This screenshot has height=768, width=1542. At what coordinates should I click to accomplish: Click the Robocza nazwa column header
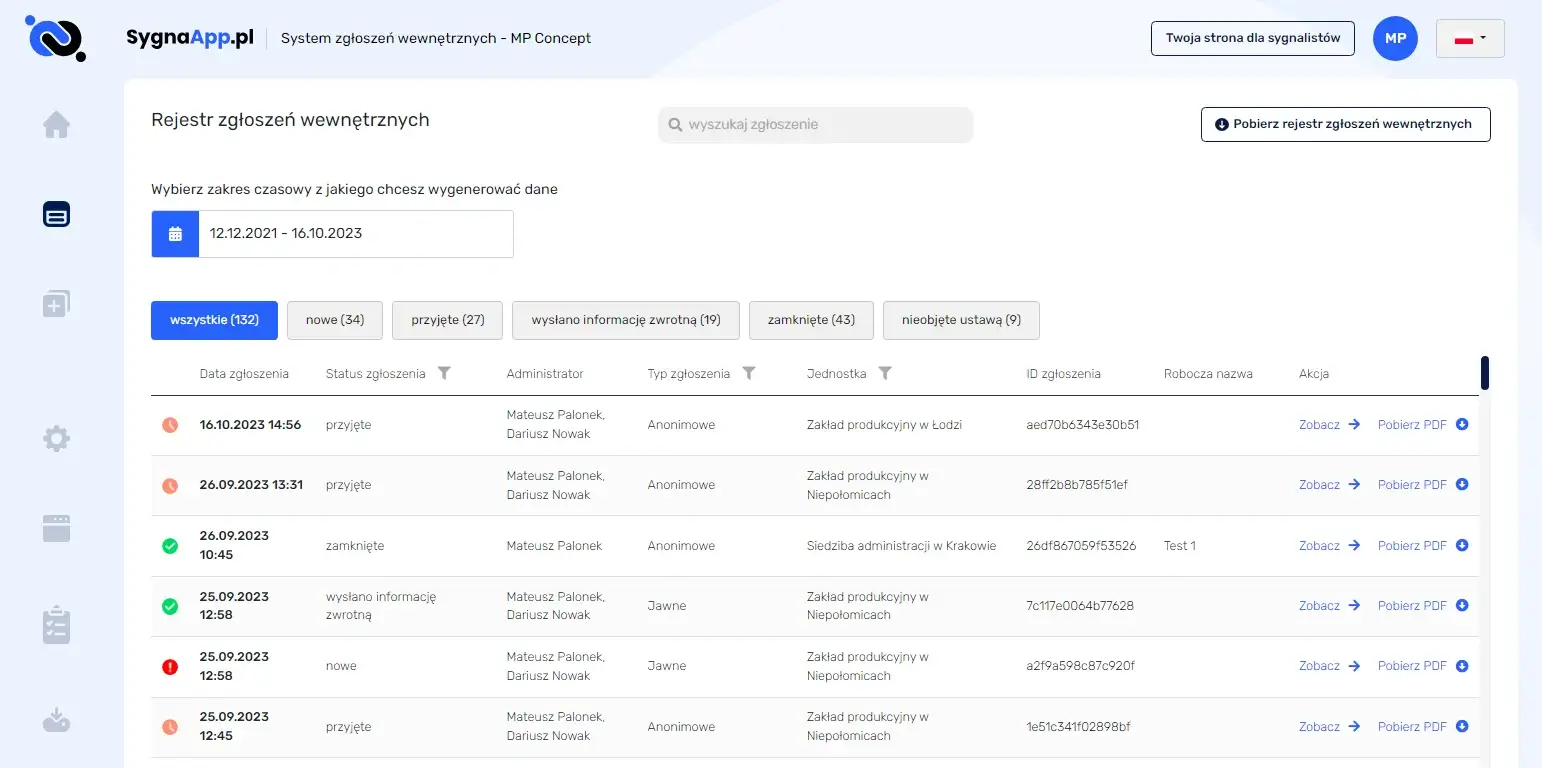pyautogui.click(x=1208, y=374)
